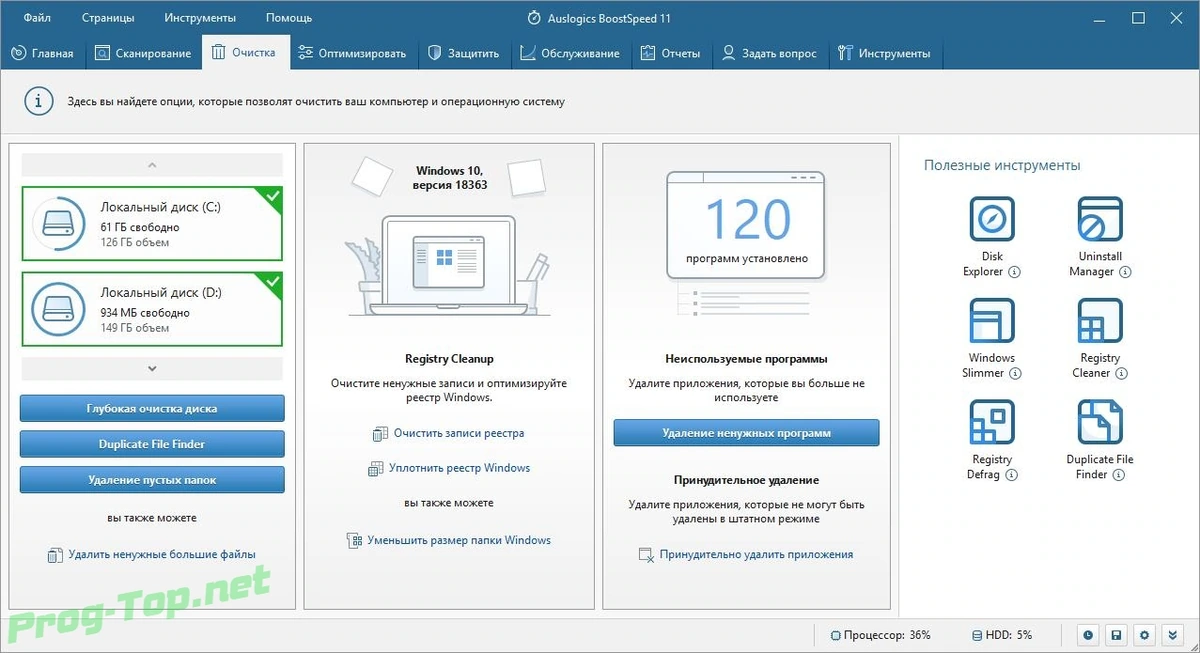
Task: Click the info icon beside page description
Action: (39, 101)
